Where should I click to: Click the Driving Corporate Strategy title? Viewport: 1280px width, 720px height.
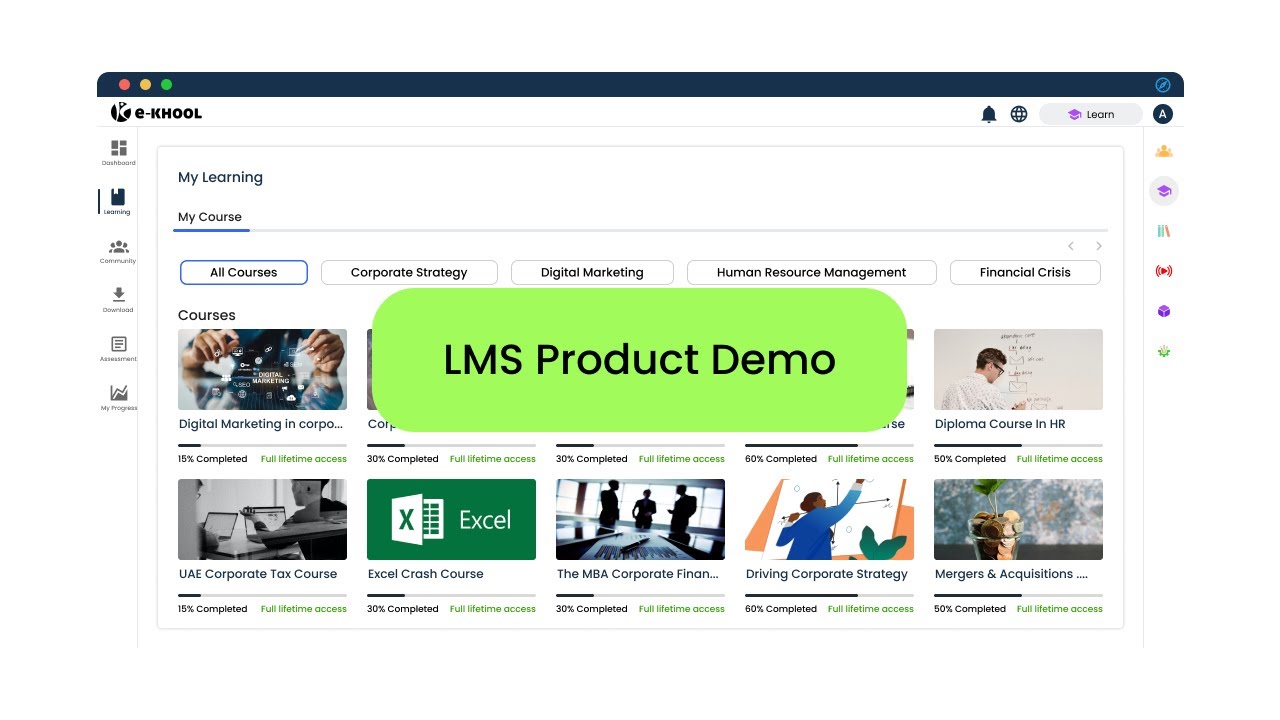pyautogui.click(x=827, y=574)
